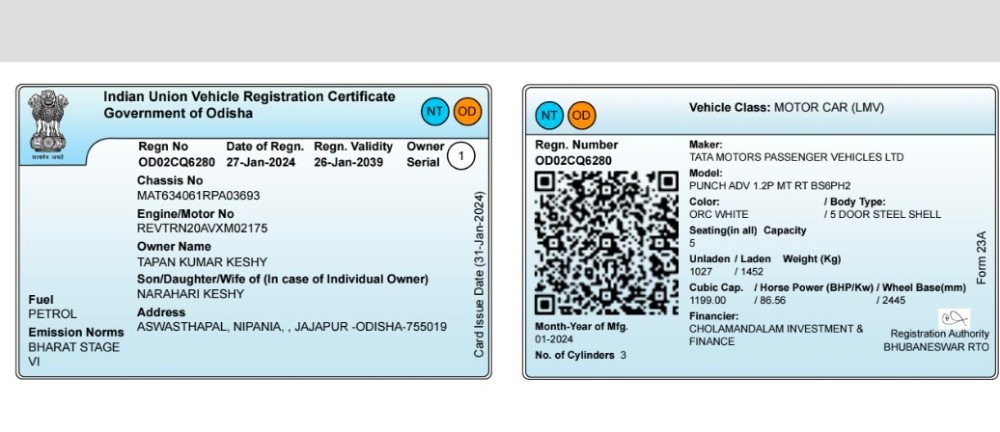Select body type '/ 5 DOOR STEEL SHELL'
The height and width of the screenshot is (432, 1000).
pos(882,214)
